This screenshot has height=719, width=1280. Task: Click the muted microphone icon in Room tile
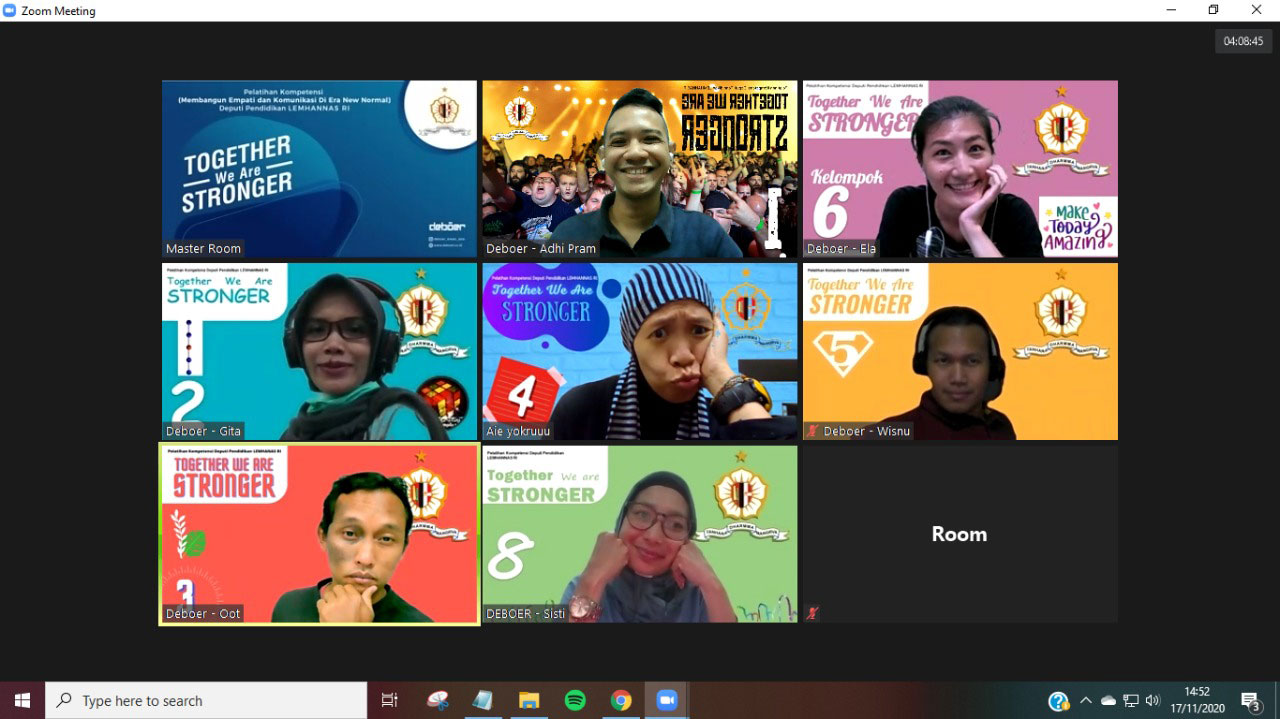point(812,613)
